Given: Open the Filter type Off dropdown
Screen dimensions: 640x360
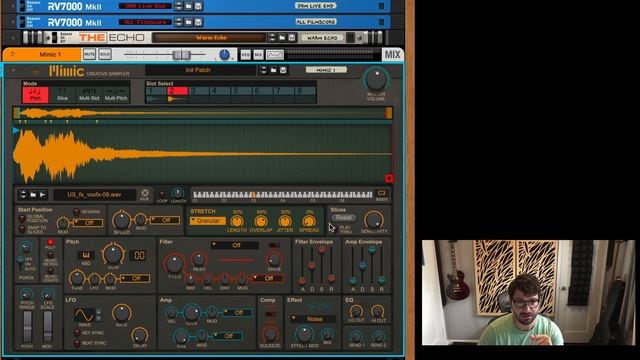Looking at the screenshot, I should pyautogui.click(x=234, y=245).
